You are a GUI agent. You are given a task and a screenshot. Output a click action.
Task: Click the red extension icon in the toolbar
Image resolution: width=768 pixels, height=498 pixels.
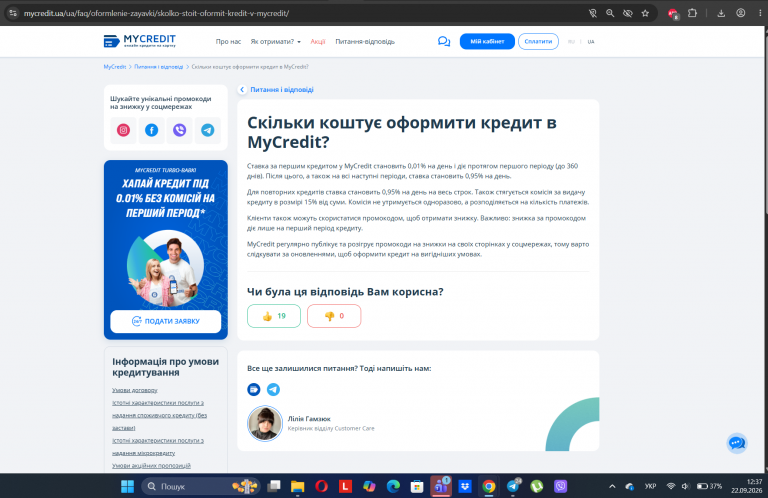coord(673,14)
